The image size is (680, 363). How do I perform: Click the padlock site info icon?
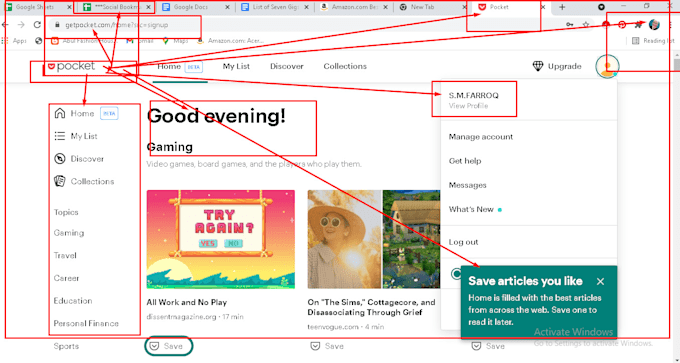(x=57, y=25)
